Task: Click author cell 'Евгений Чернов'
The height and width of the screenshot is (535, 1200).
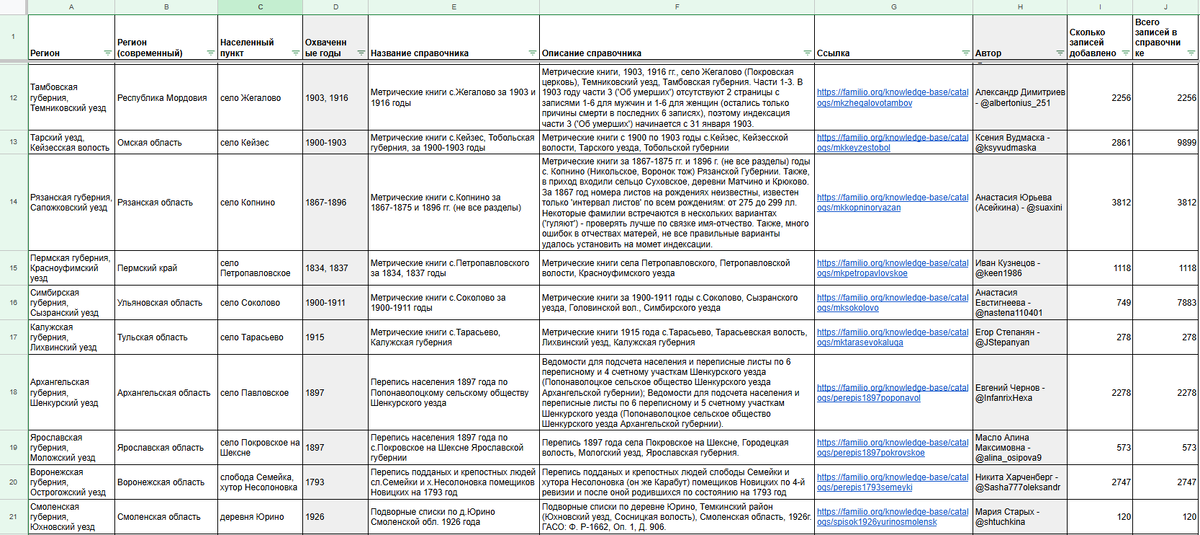Action: tap(1020, 393)
